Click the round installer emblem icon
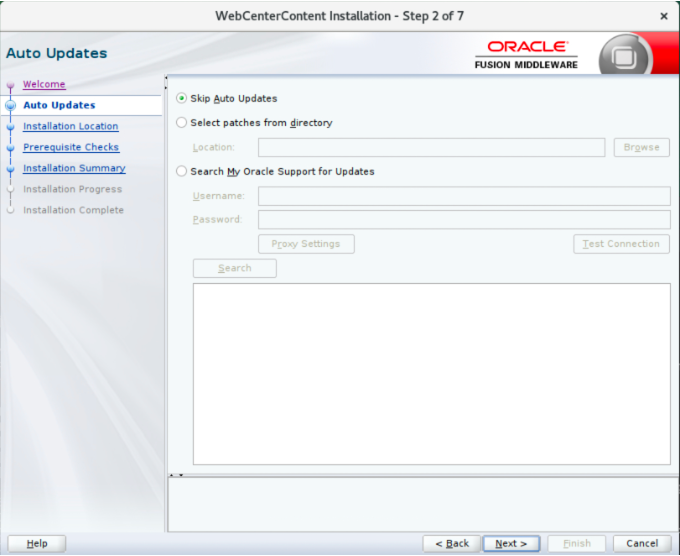 [x=624, y=57]
